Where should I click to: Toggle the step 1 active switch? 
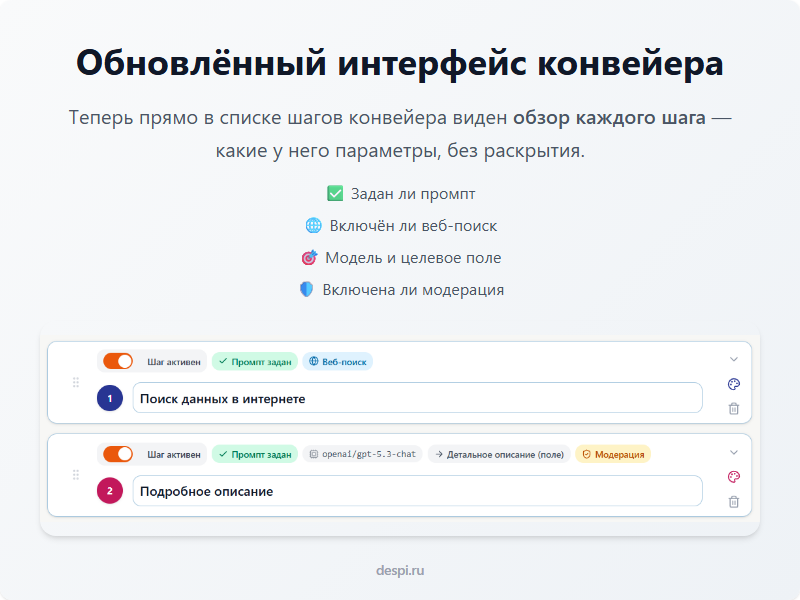pyautogui.click(x=118, y=361)
